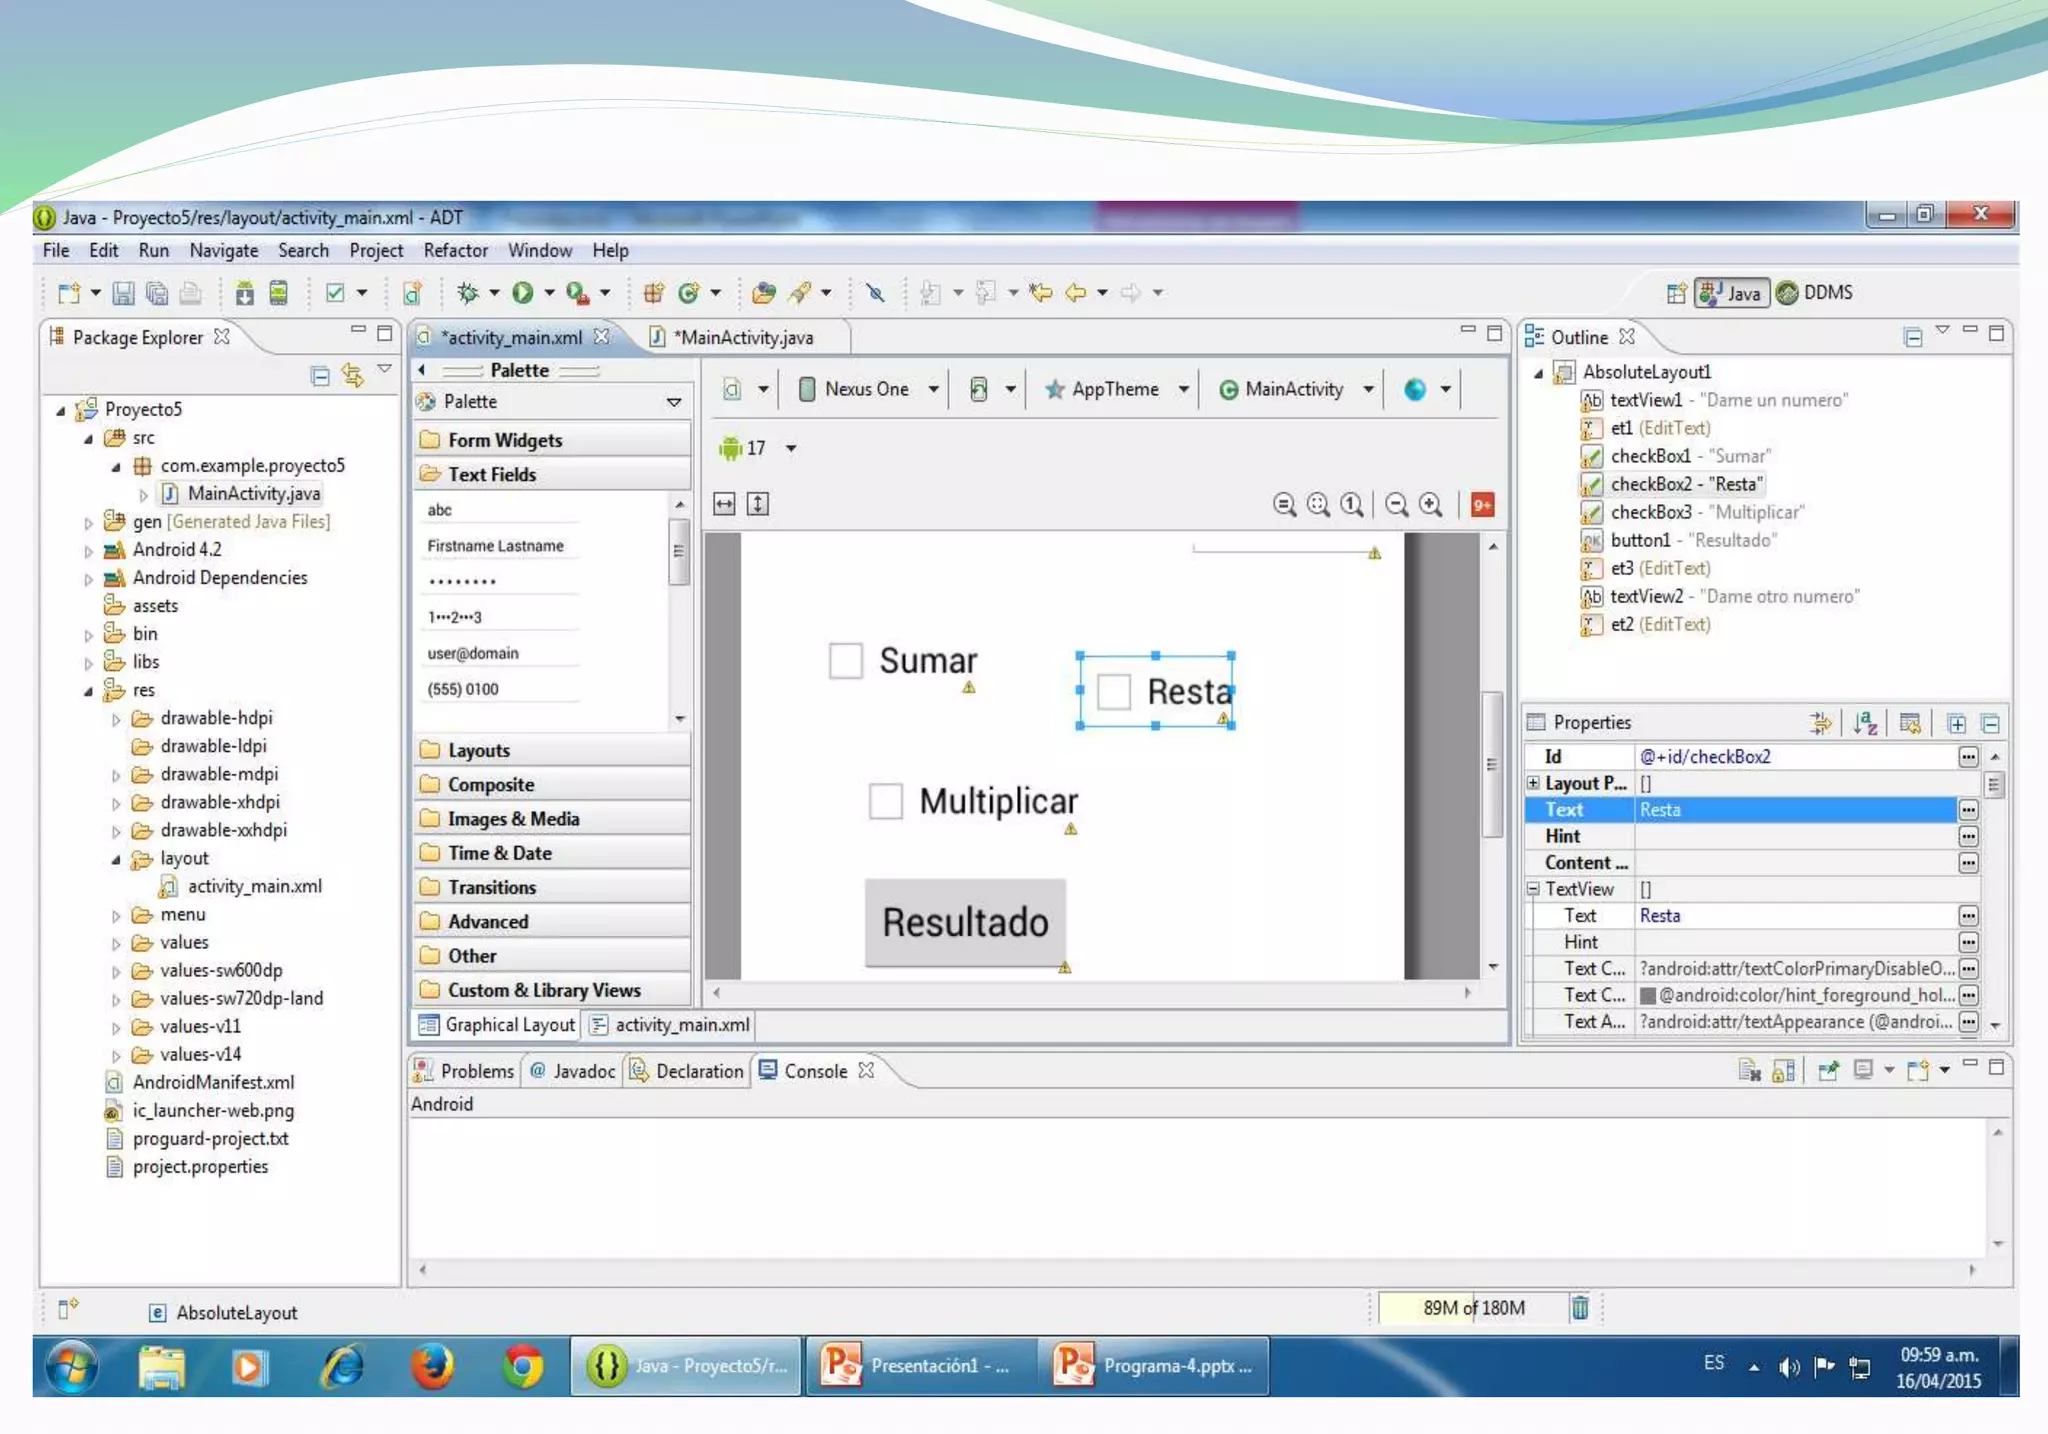Toggle the Multiplicar checkbox on the canvas
The height and width of the screenshot is (1434, 2048).
click(x=886, y=801)
